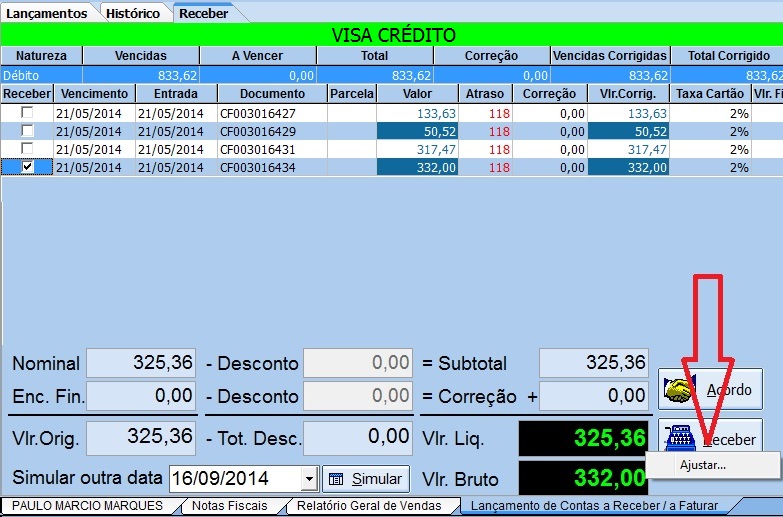The image size is (783, 517).
Task: Select the Receber tab at top
Action: click(204, 13)
